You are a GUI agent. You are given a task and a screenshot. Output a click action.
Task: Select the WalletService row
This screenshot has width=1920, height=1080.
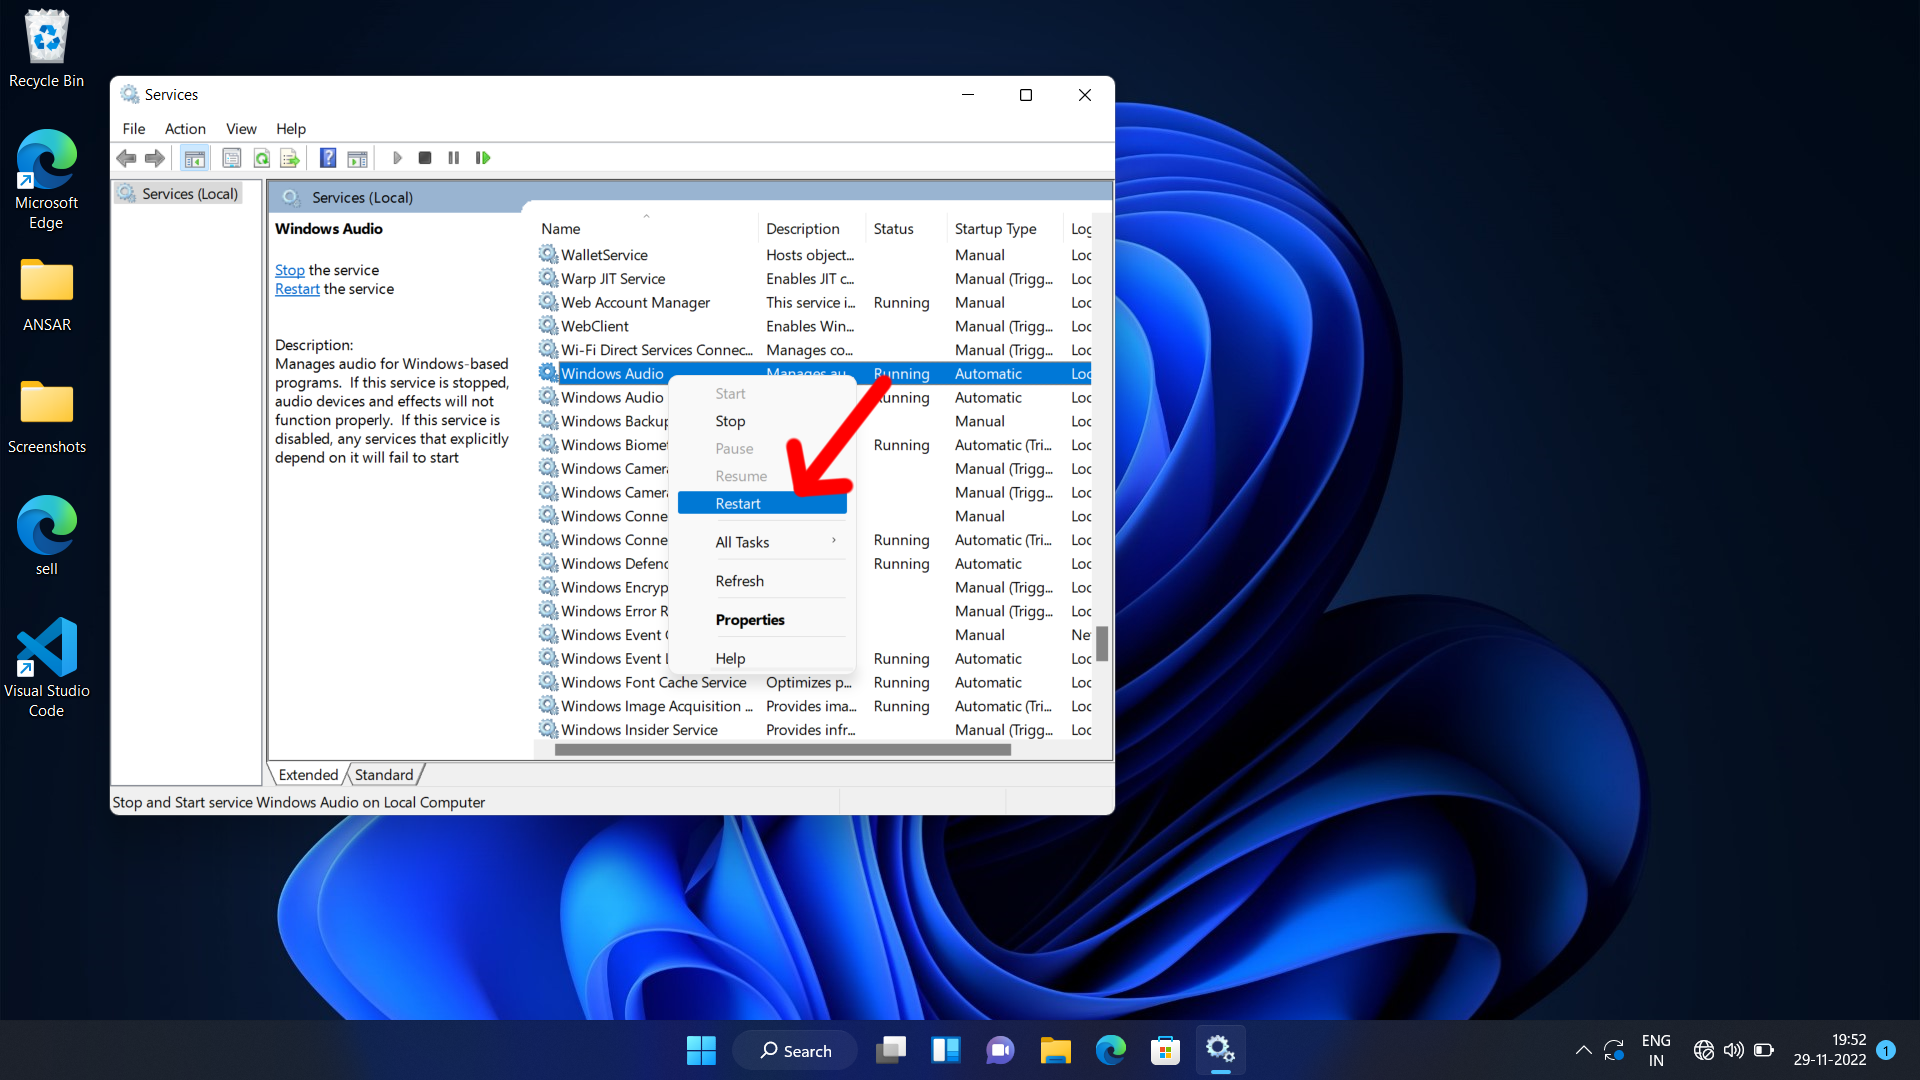(x=814, y=255)
